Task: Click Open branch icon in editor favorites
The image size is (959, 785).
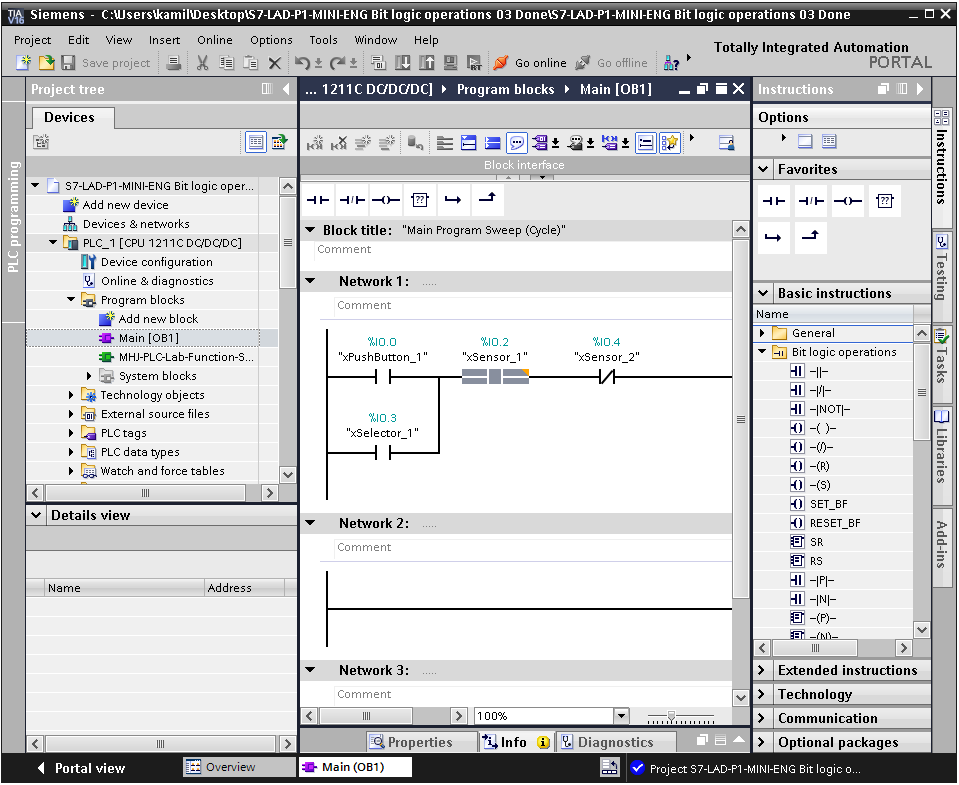Action: (x=453, y=200)
